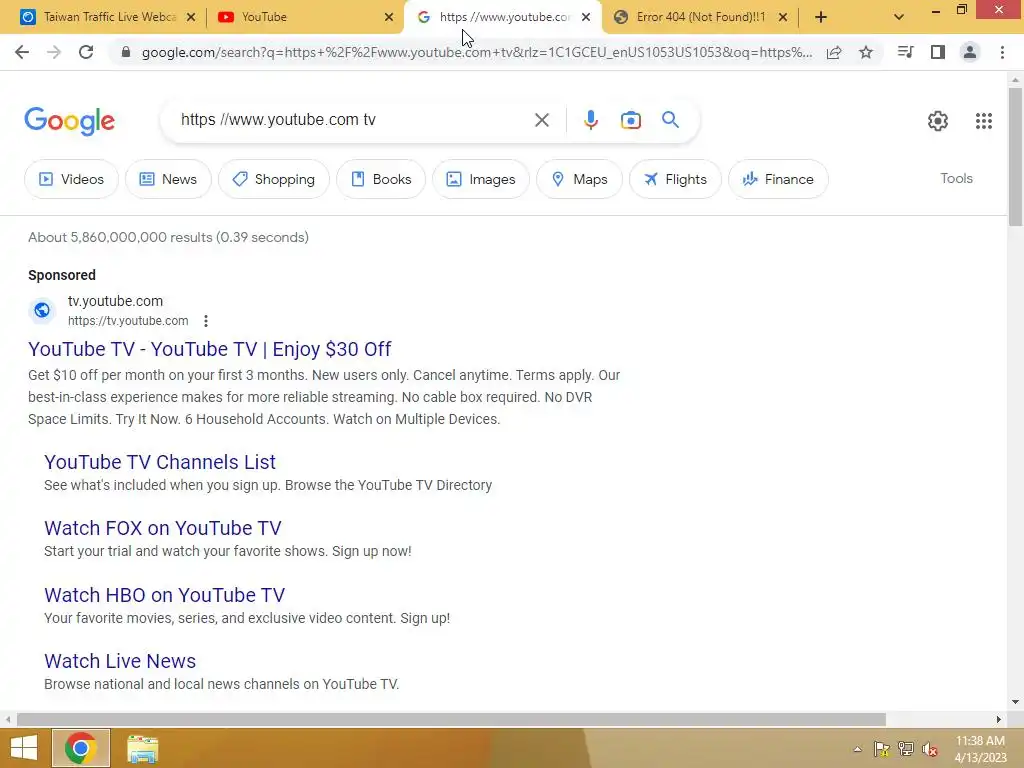This screenshot has height=768, width=1024.
Task: Close the Error 404 tab
Action: click(783, 17)
